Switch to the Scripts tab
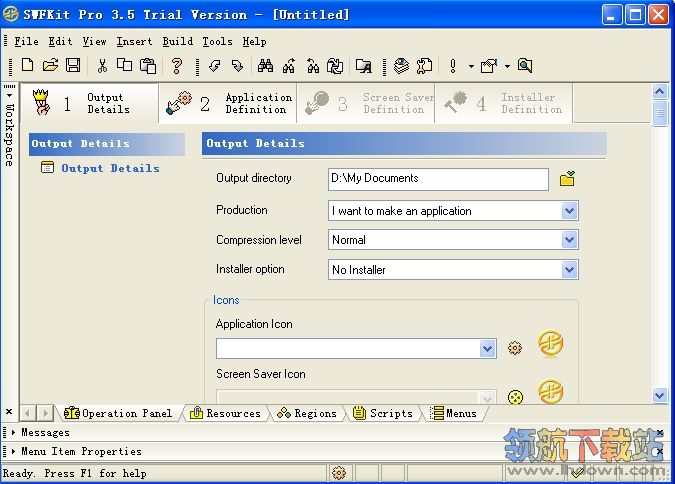This screenshot has width=675, height=484. (x=383, y=413)
